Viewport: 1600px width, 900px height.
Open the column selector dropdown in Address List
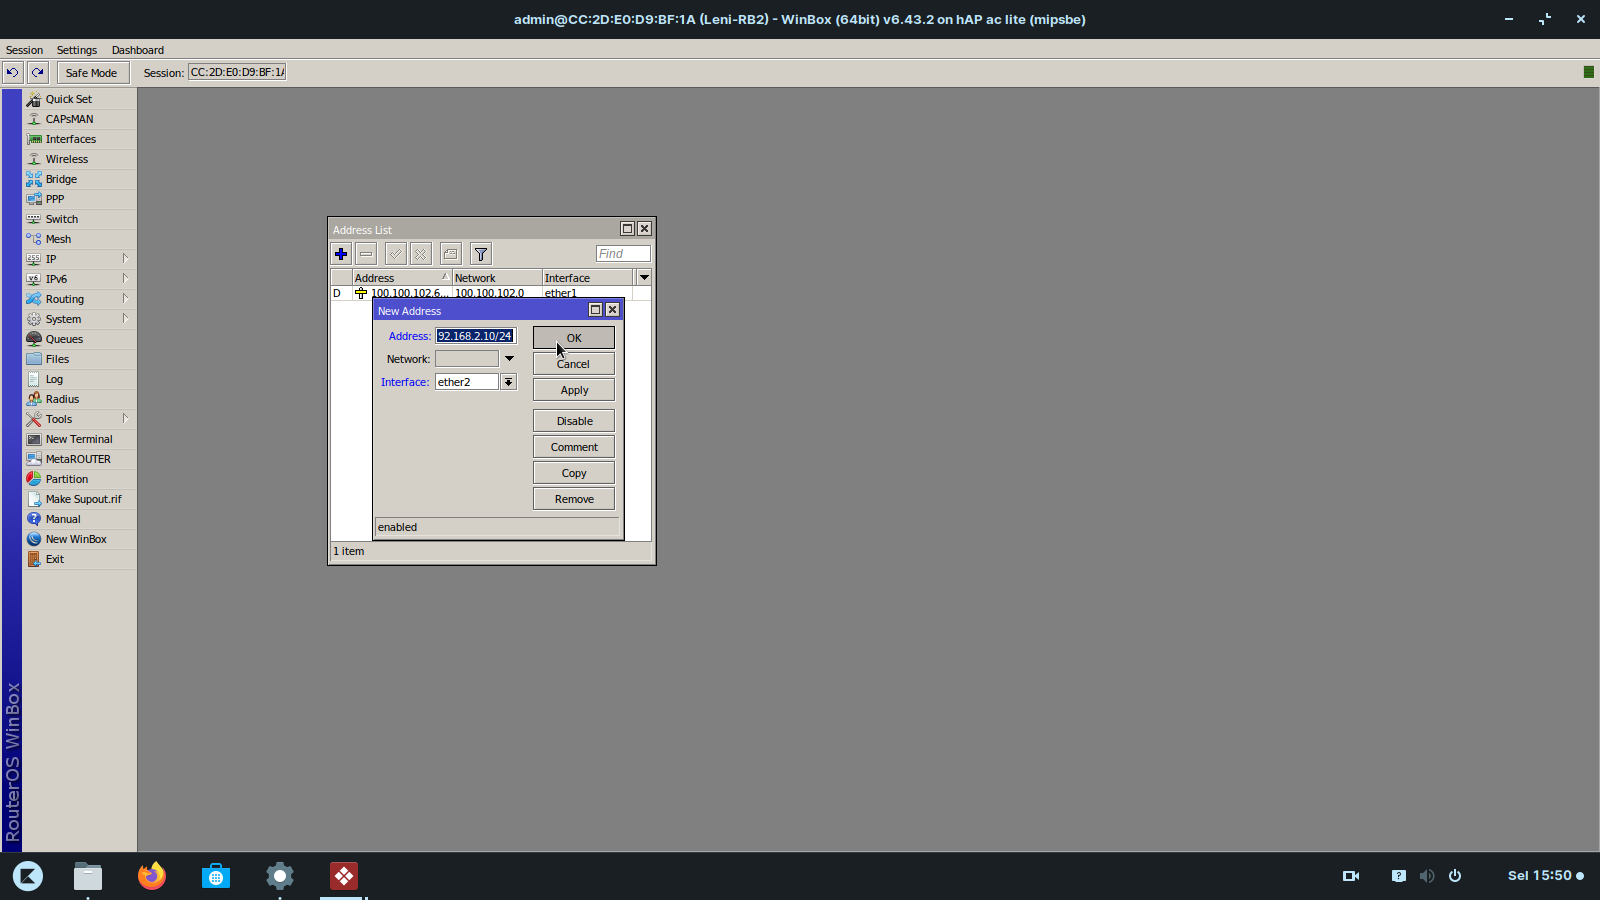644,278
